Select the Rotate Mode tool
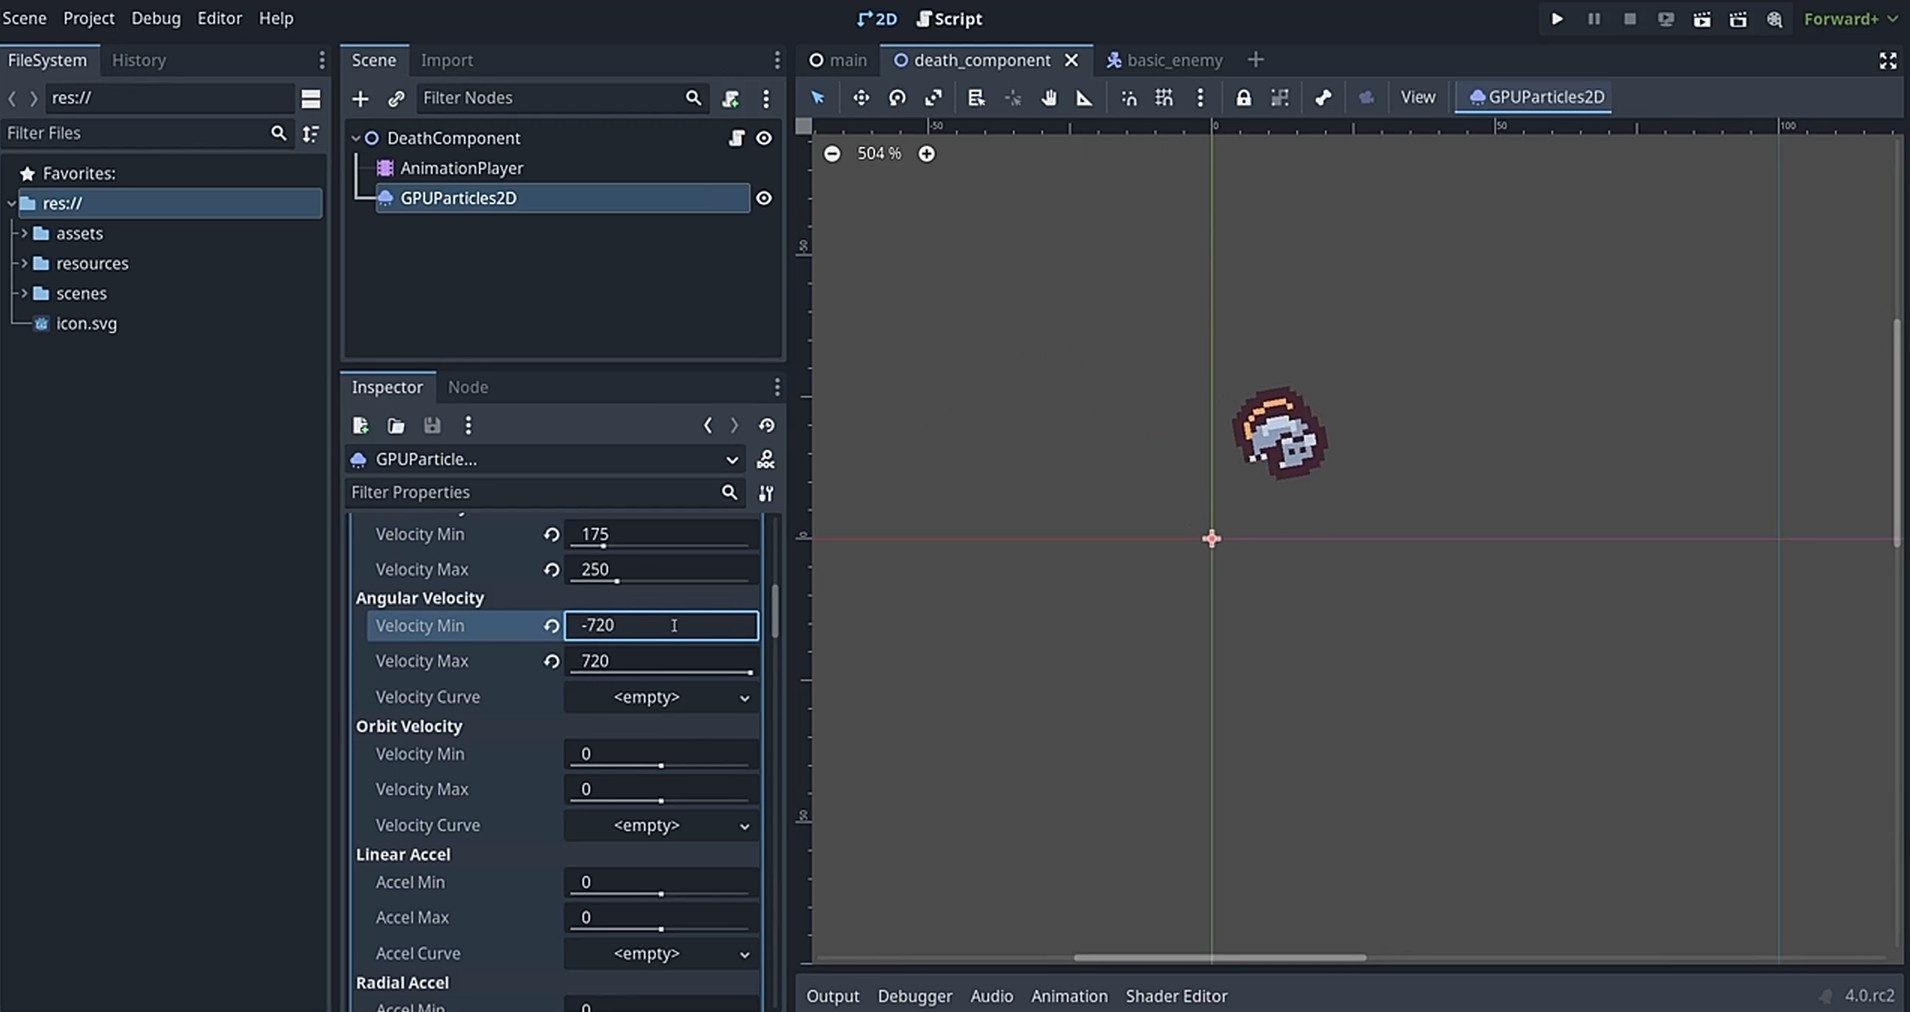 (x=897, y=98)
